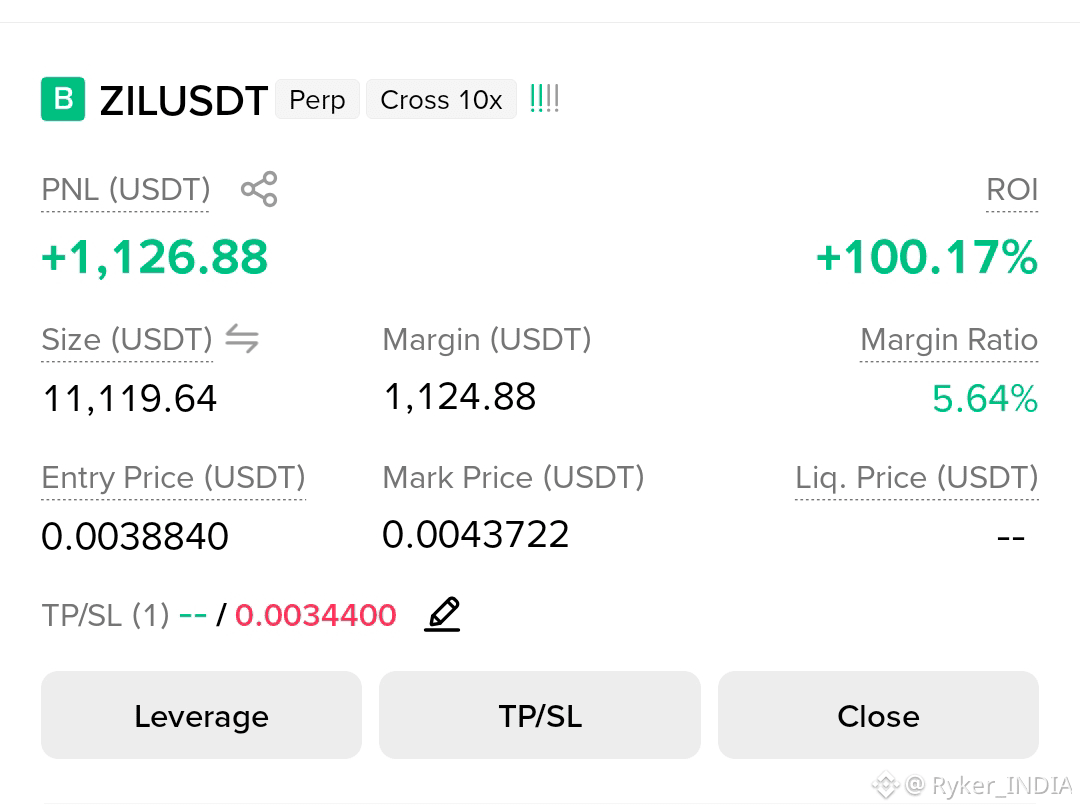
Task: Click the +100.17% ROI value
Action: tap(926, 257)
